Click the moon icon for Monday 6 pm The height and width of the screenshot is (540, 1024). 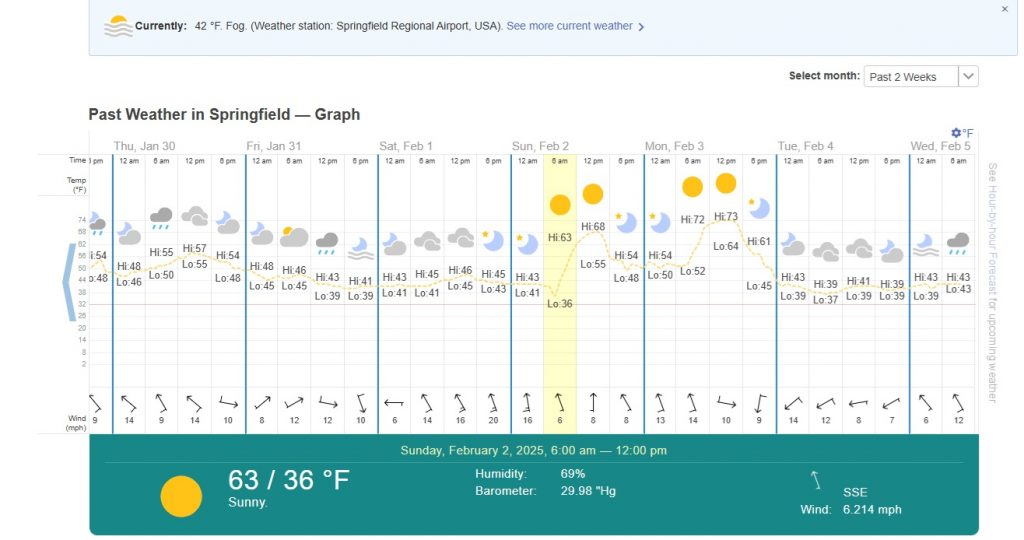tap(760, 208)
